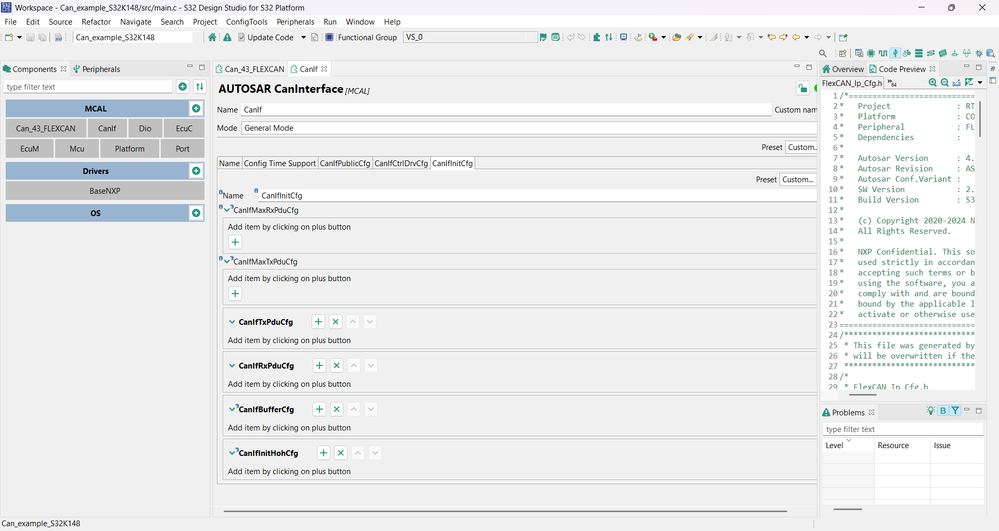Collapse the CanIfInitHohCfg section chevron
Screen dimensions: 999x531
coord(232,453)
